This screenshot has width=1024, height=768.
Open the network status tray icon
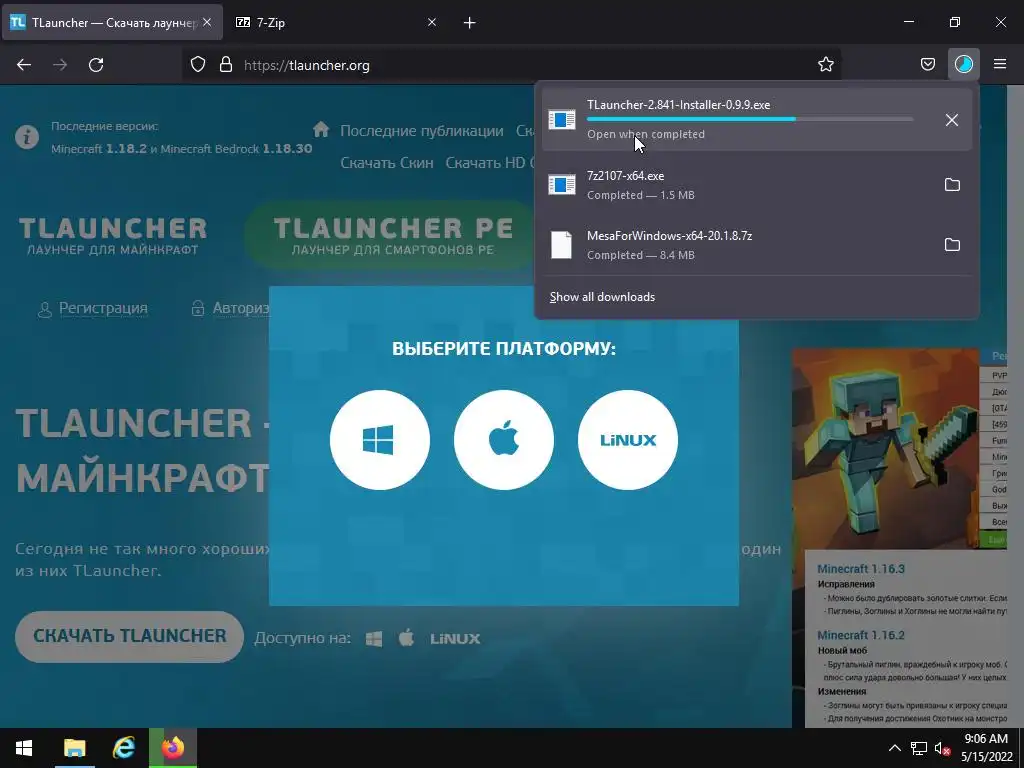919,748
